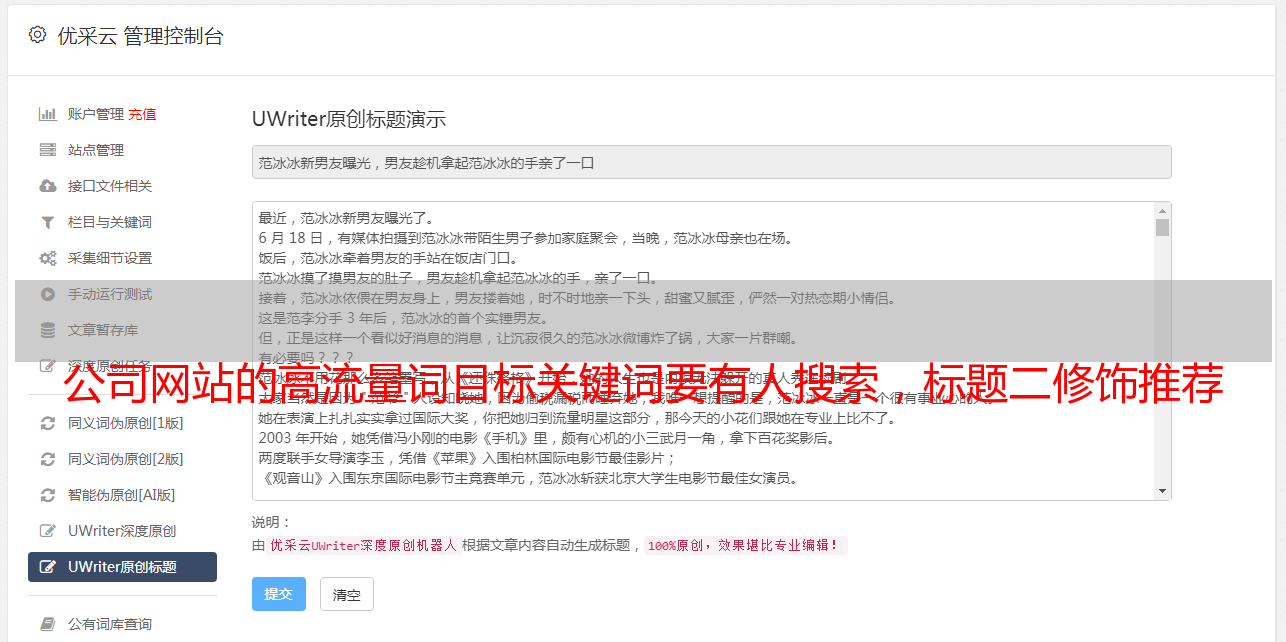Viewport: 1286px width, 642px height.
Task: Click the refresh icon beside 同义词伪原创[1版]
Action: pos(47,423)
